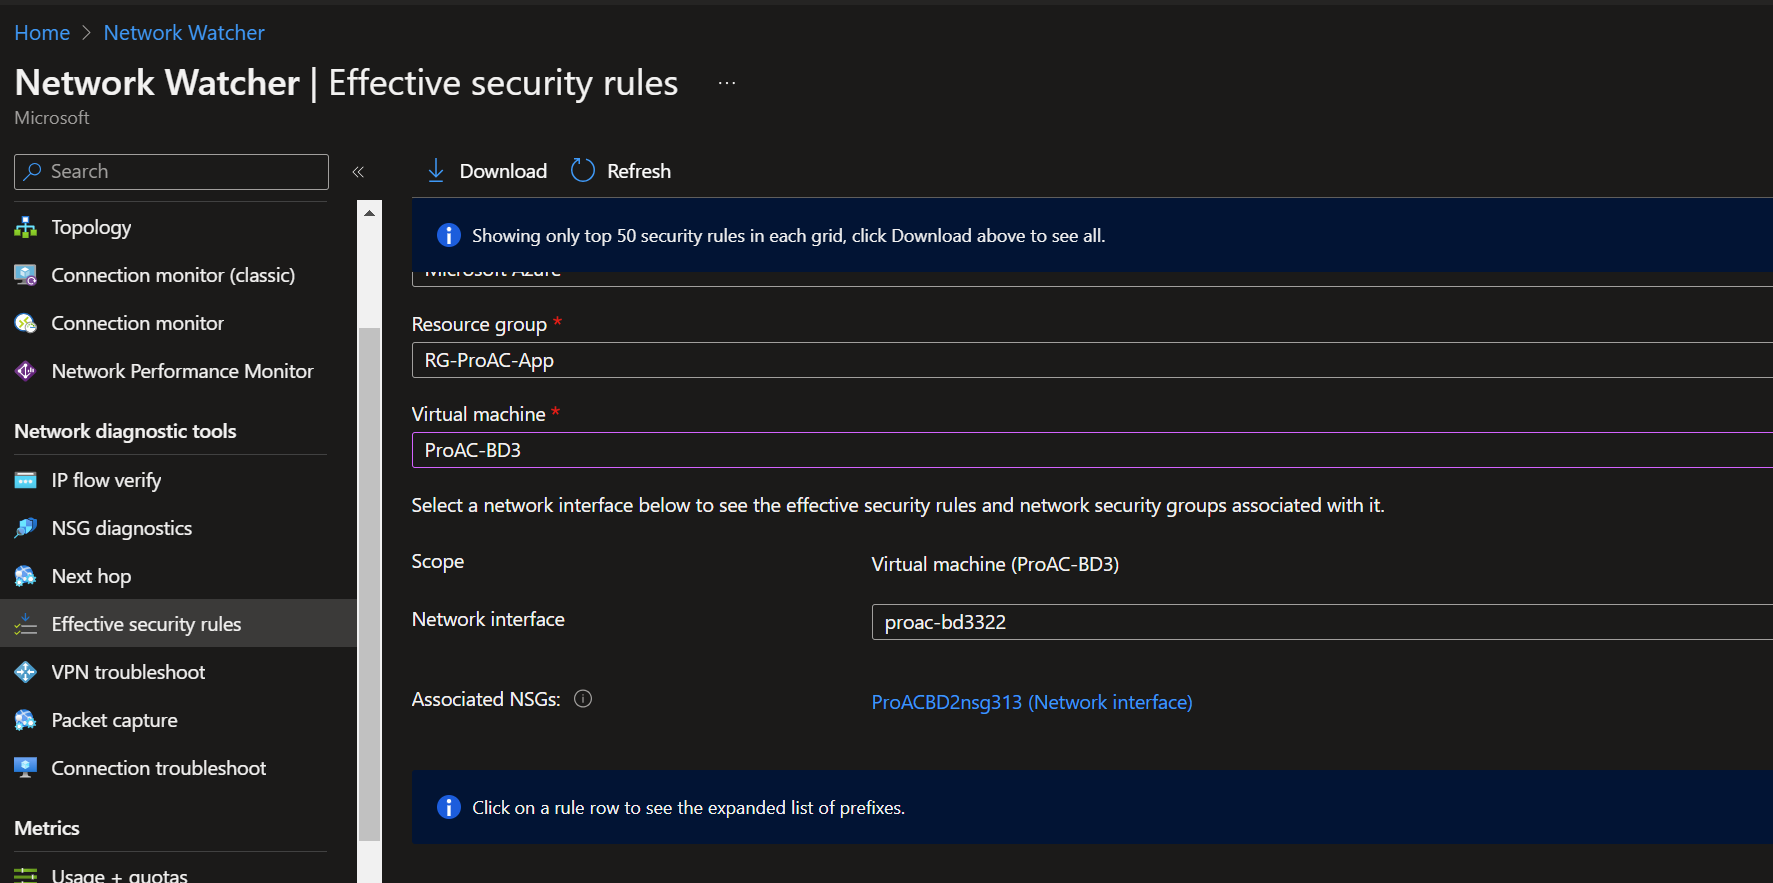Viewport: 1773px width, 883px height.
Task: Collapse the sidebar with double chevron
Action: (358, 172)
